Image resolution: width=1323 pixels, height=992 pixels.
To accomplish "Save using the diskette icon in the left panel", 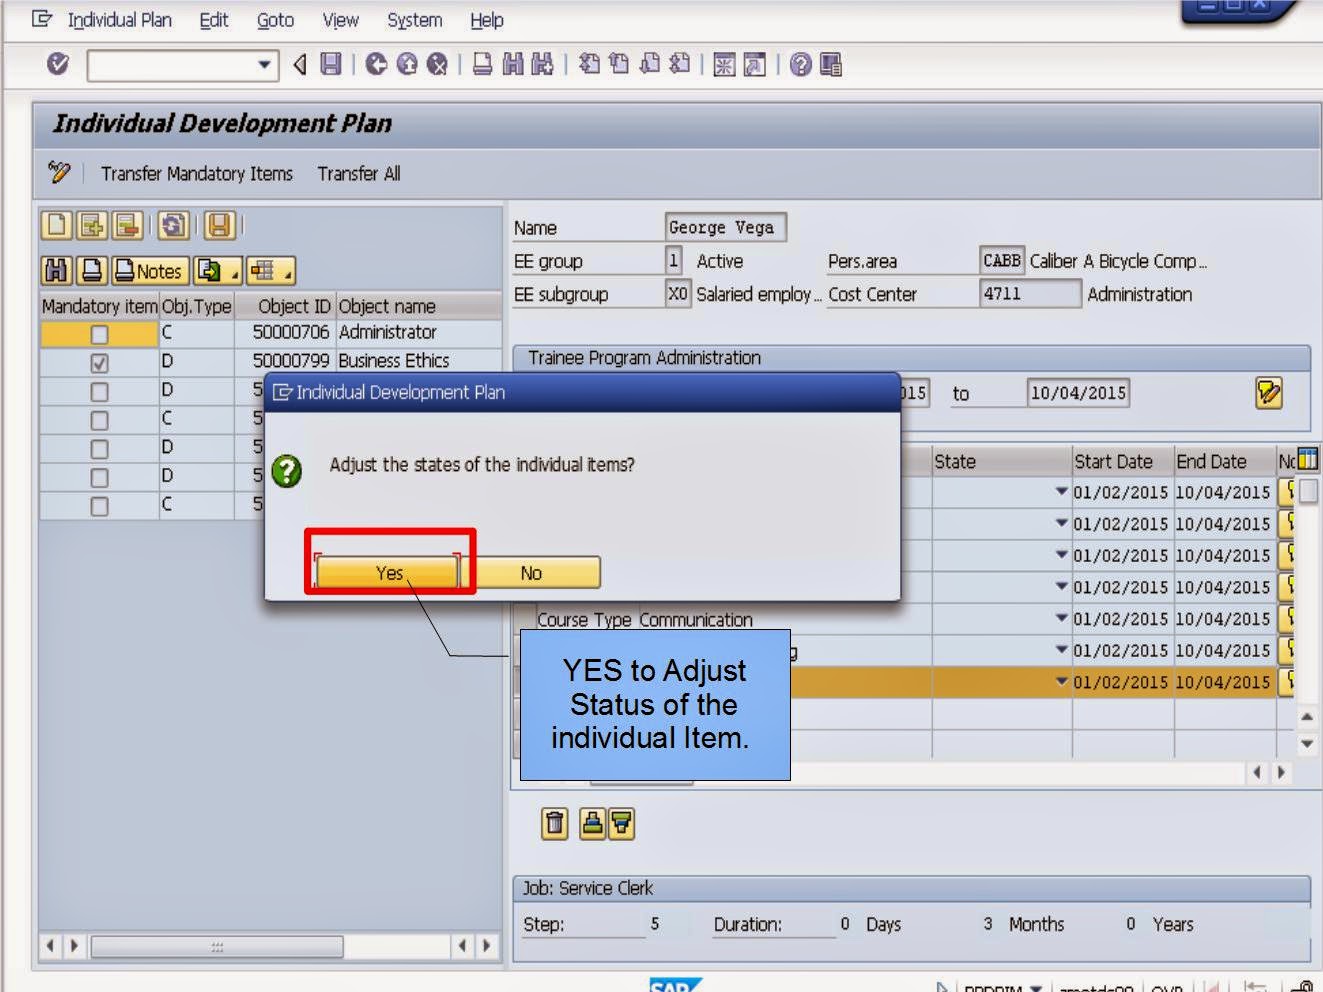I will point(216,227).
